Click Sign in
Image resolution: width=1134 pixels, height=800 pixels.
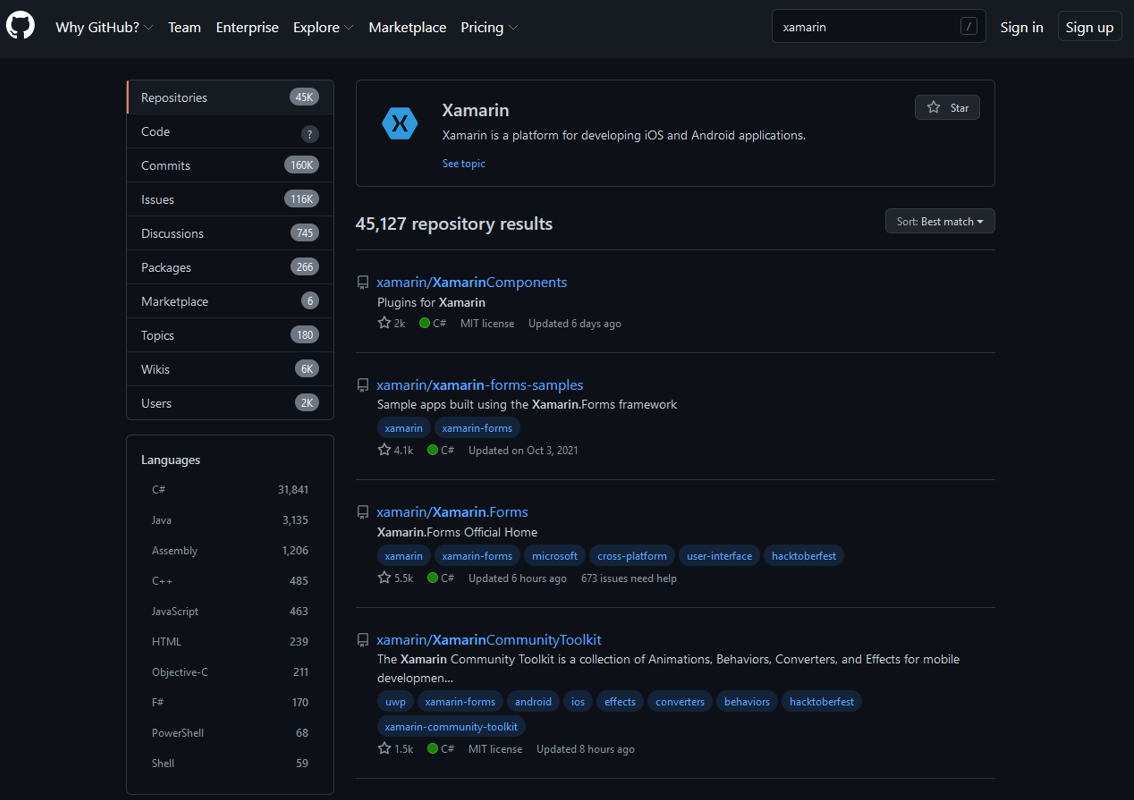pyautogui.click(x=1021, y=27)
